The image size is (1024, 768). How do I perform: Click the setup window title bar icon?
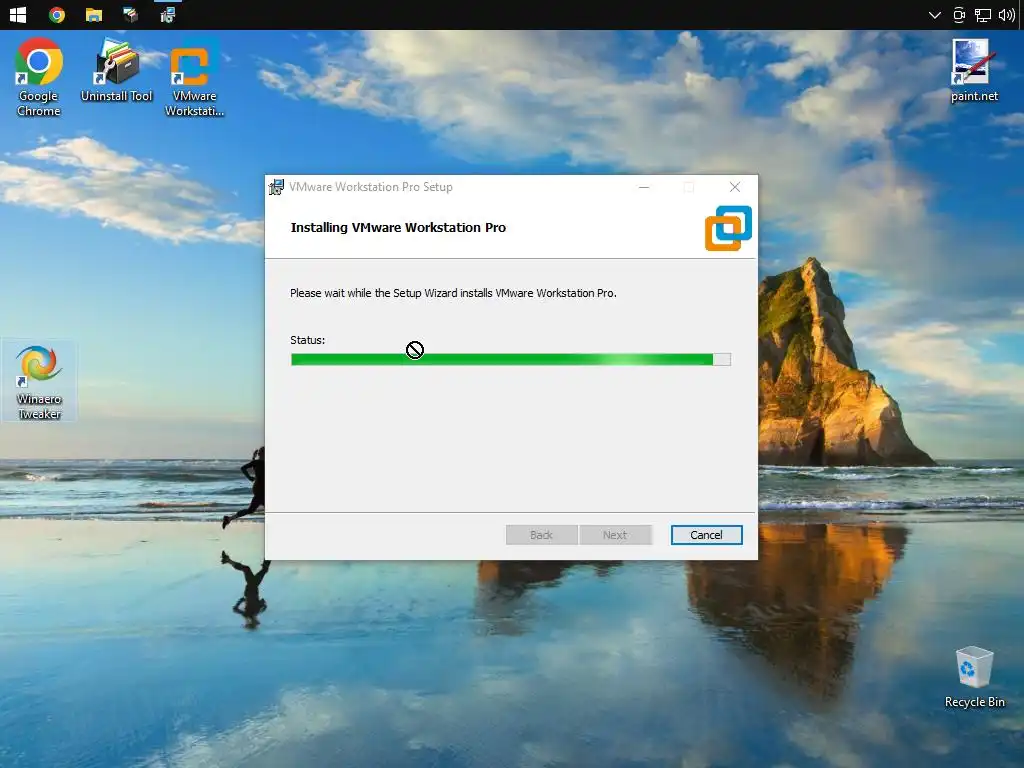[276, 187]
